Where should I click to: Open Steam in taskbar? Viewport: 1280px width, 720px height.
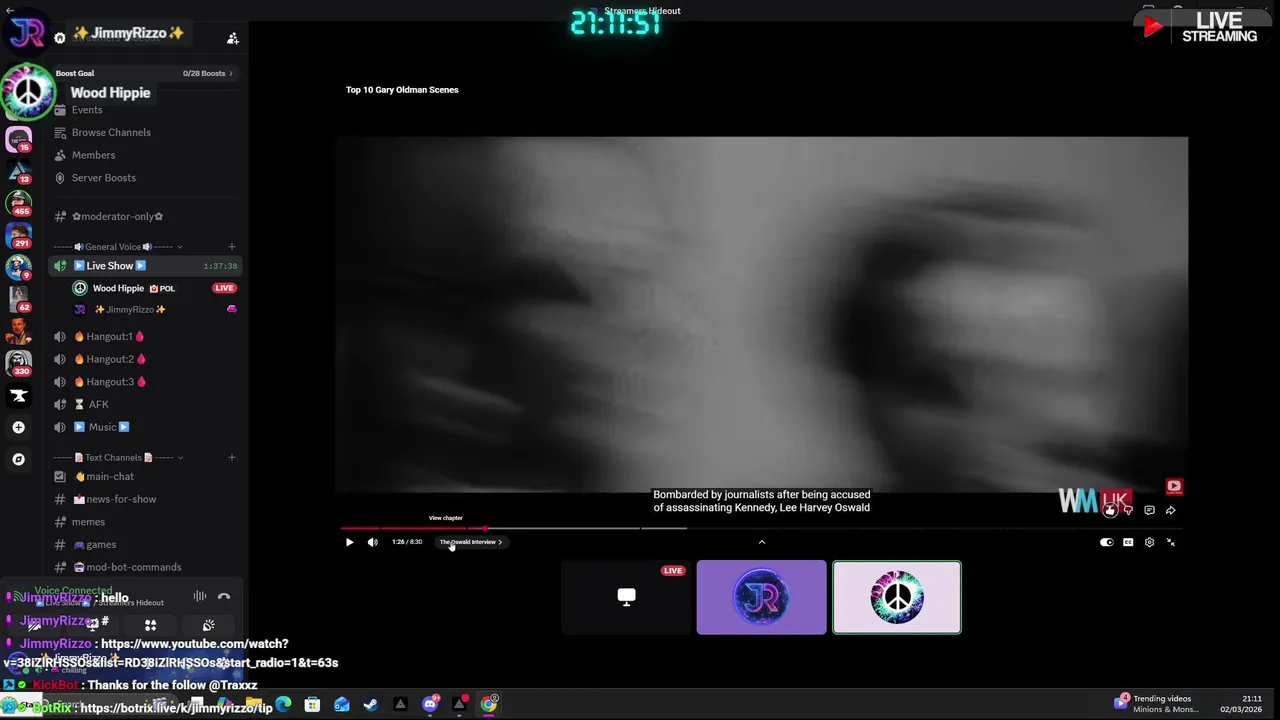pos(371,704)
